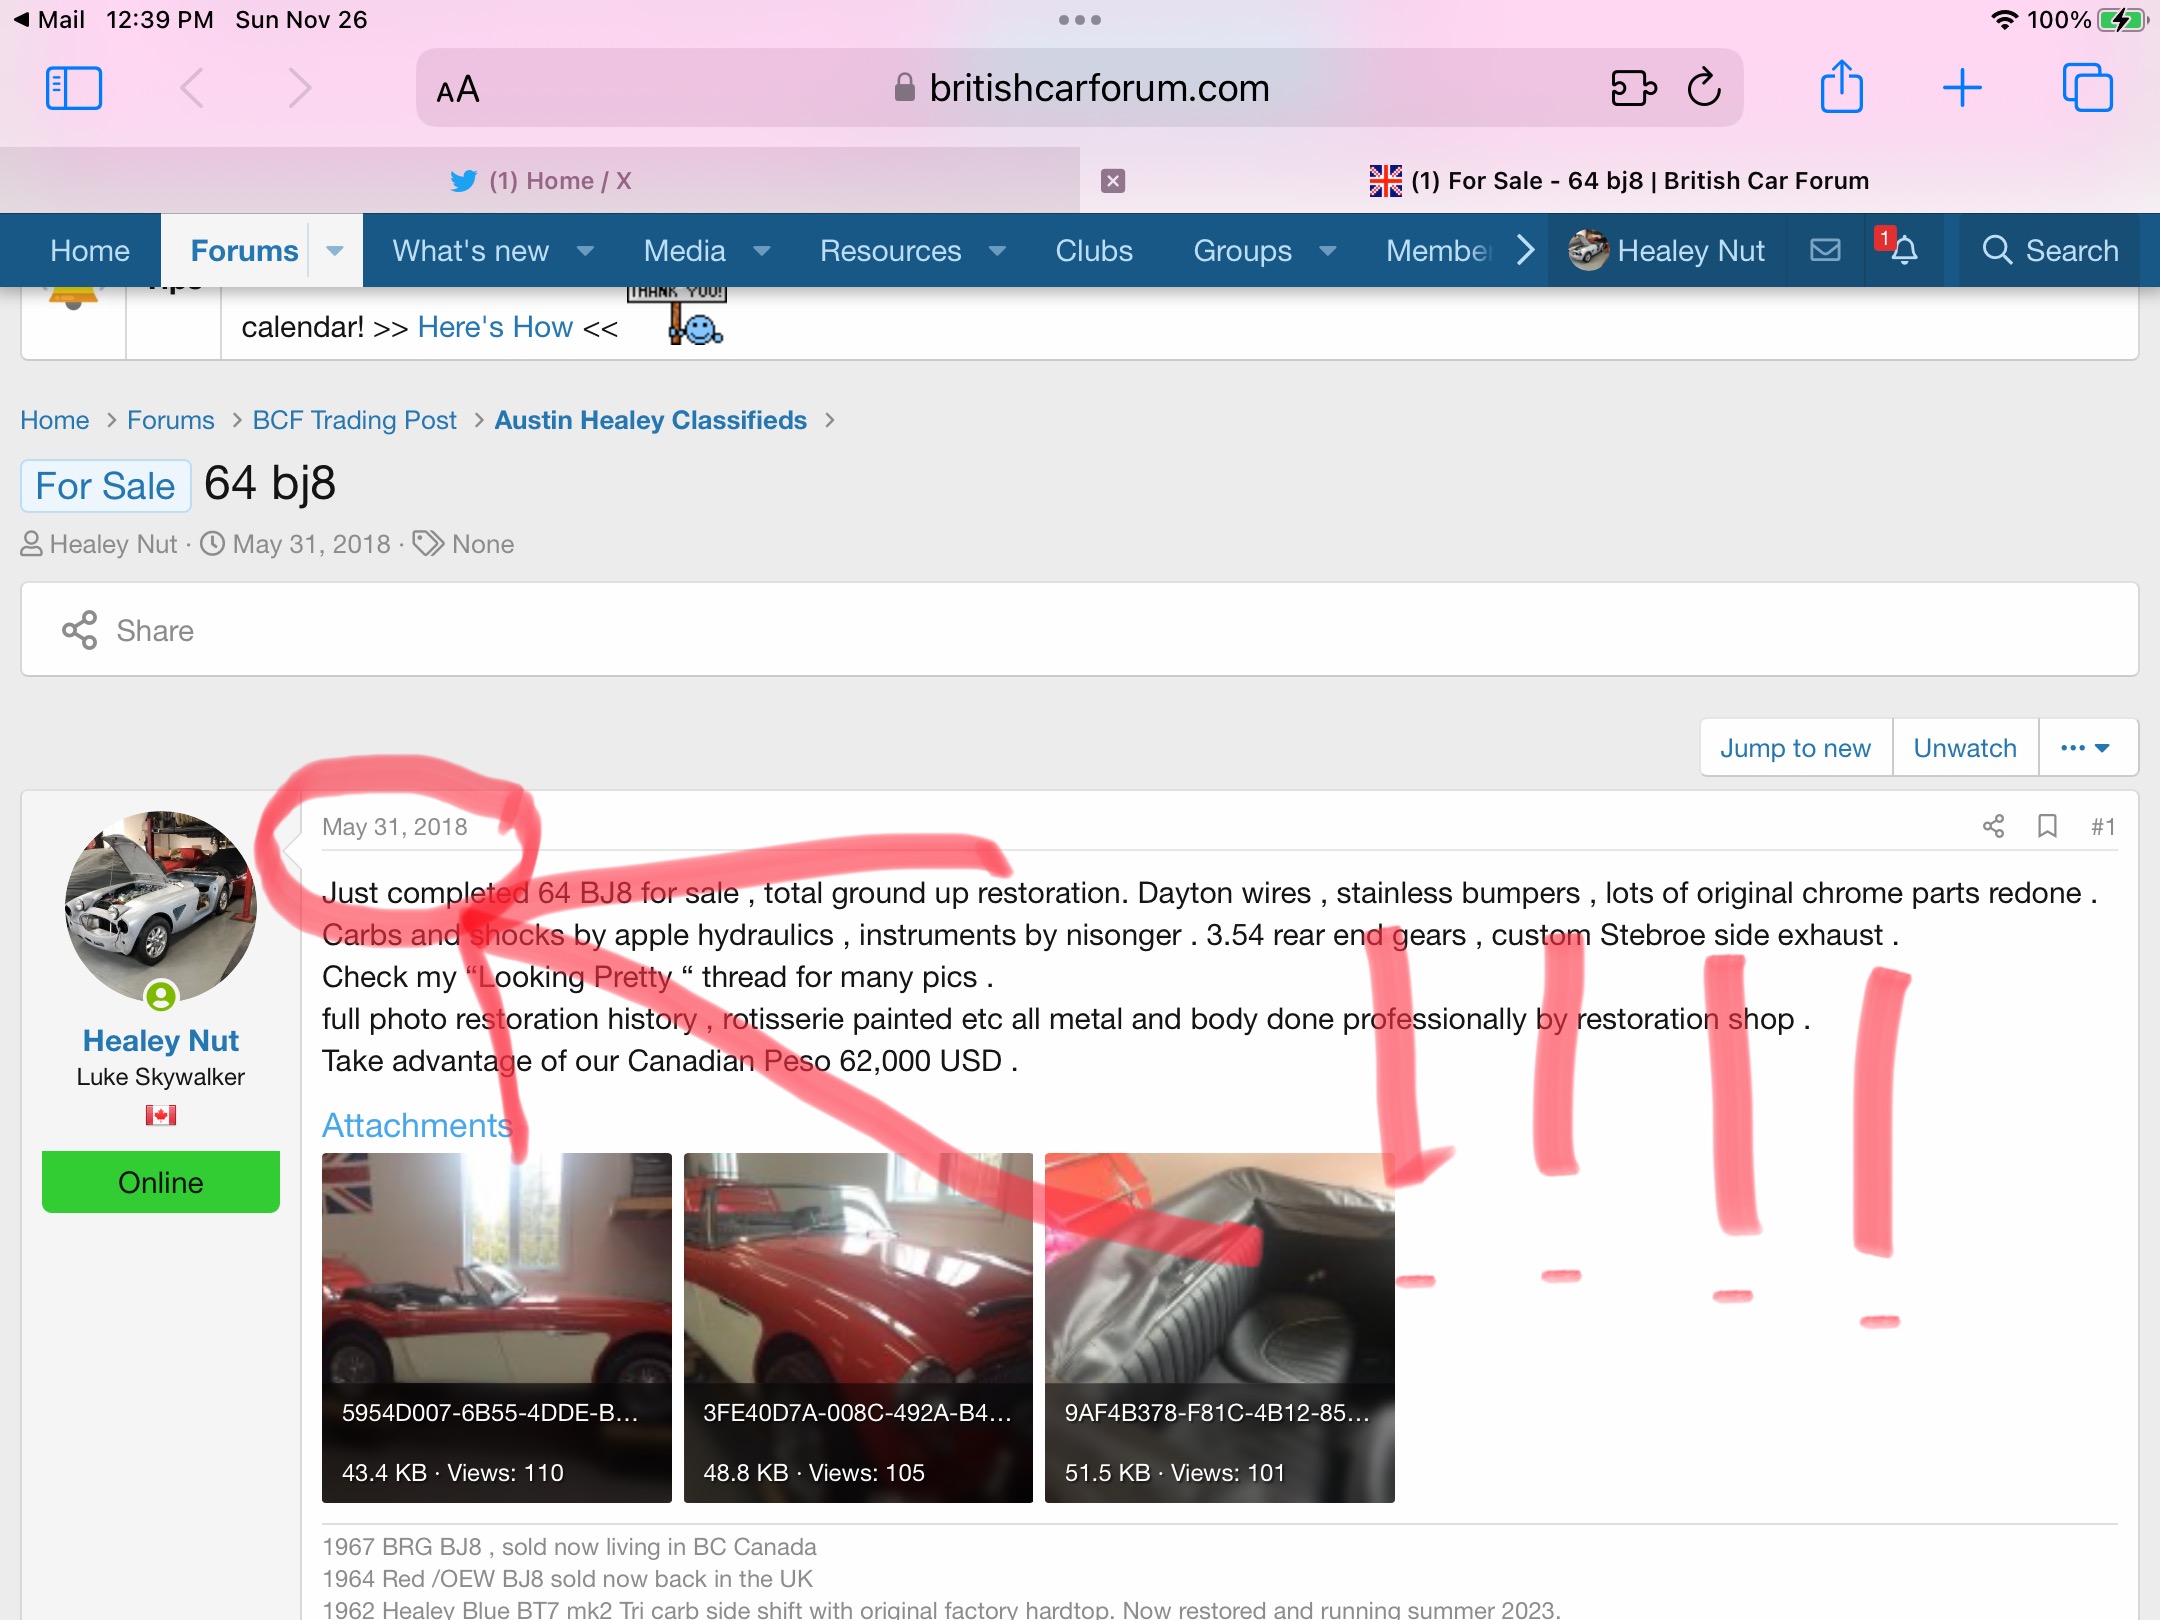Expand the Groups dropdown arrow
The image size is (2160, 1620).
pyautogui.click(x=1328, y=250)
